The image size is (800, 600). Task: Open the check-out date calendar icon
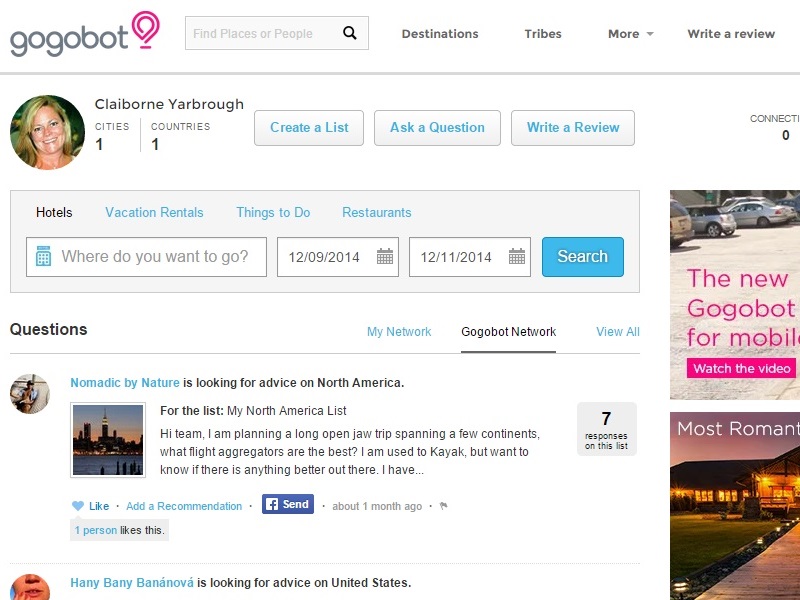pyautogui.click(x=517, y=257)
